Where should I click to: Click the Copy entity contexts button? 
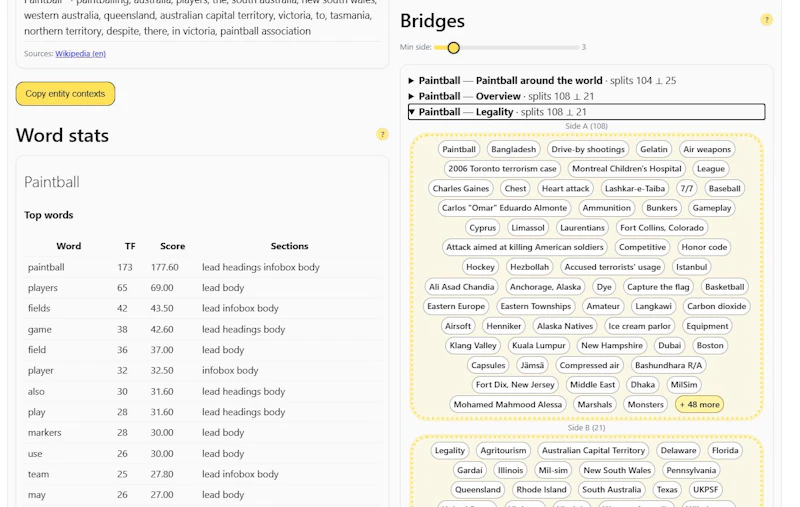coord(65,94)
